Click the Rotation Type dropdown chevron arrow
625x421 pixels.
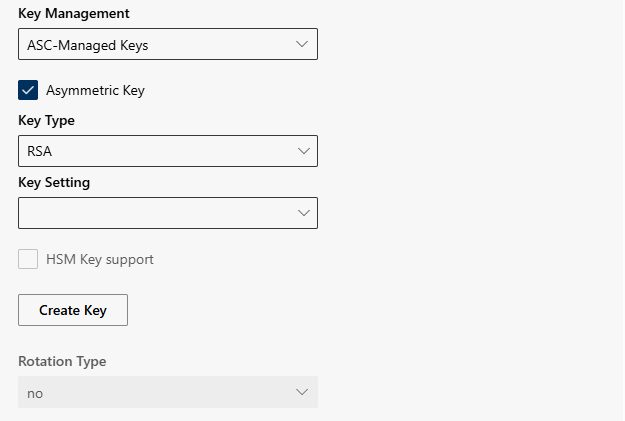(x=302, y=392)
